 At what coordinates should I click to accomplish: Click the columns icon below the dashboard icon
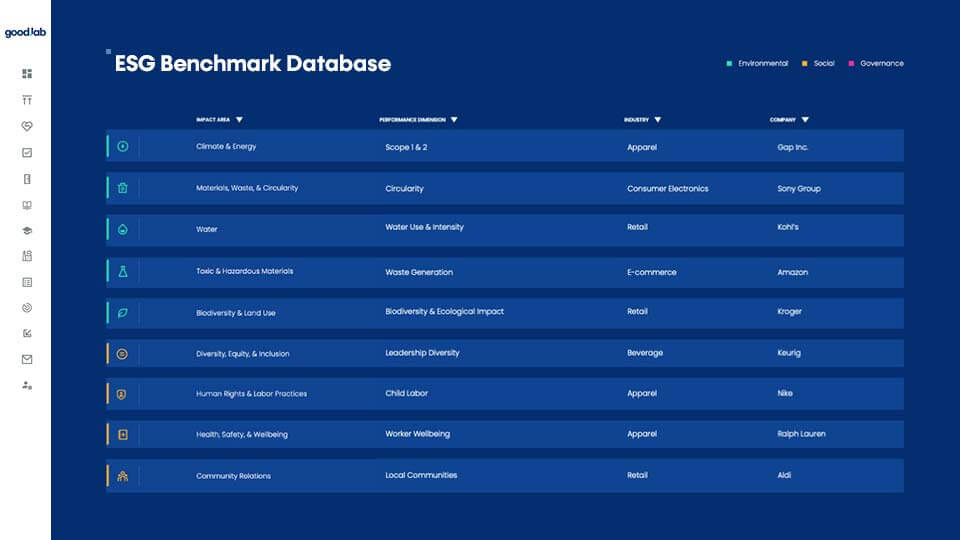point(27,100)
